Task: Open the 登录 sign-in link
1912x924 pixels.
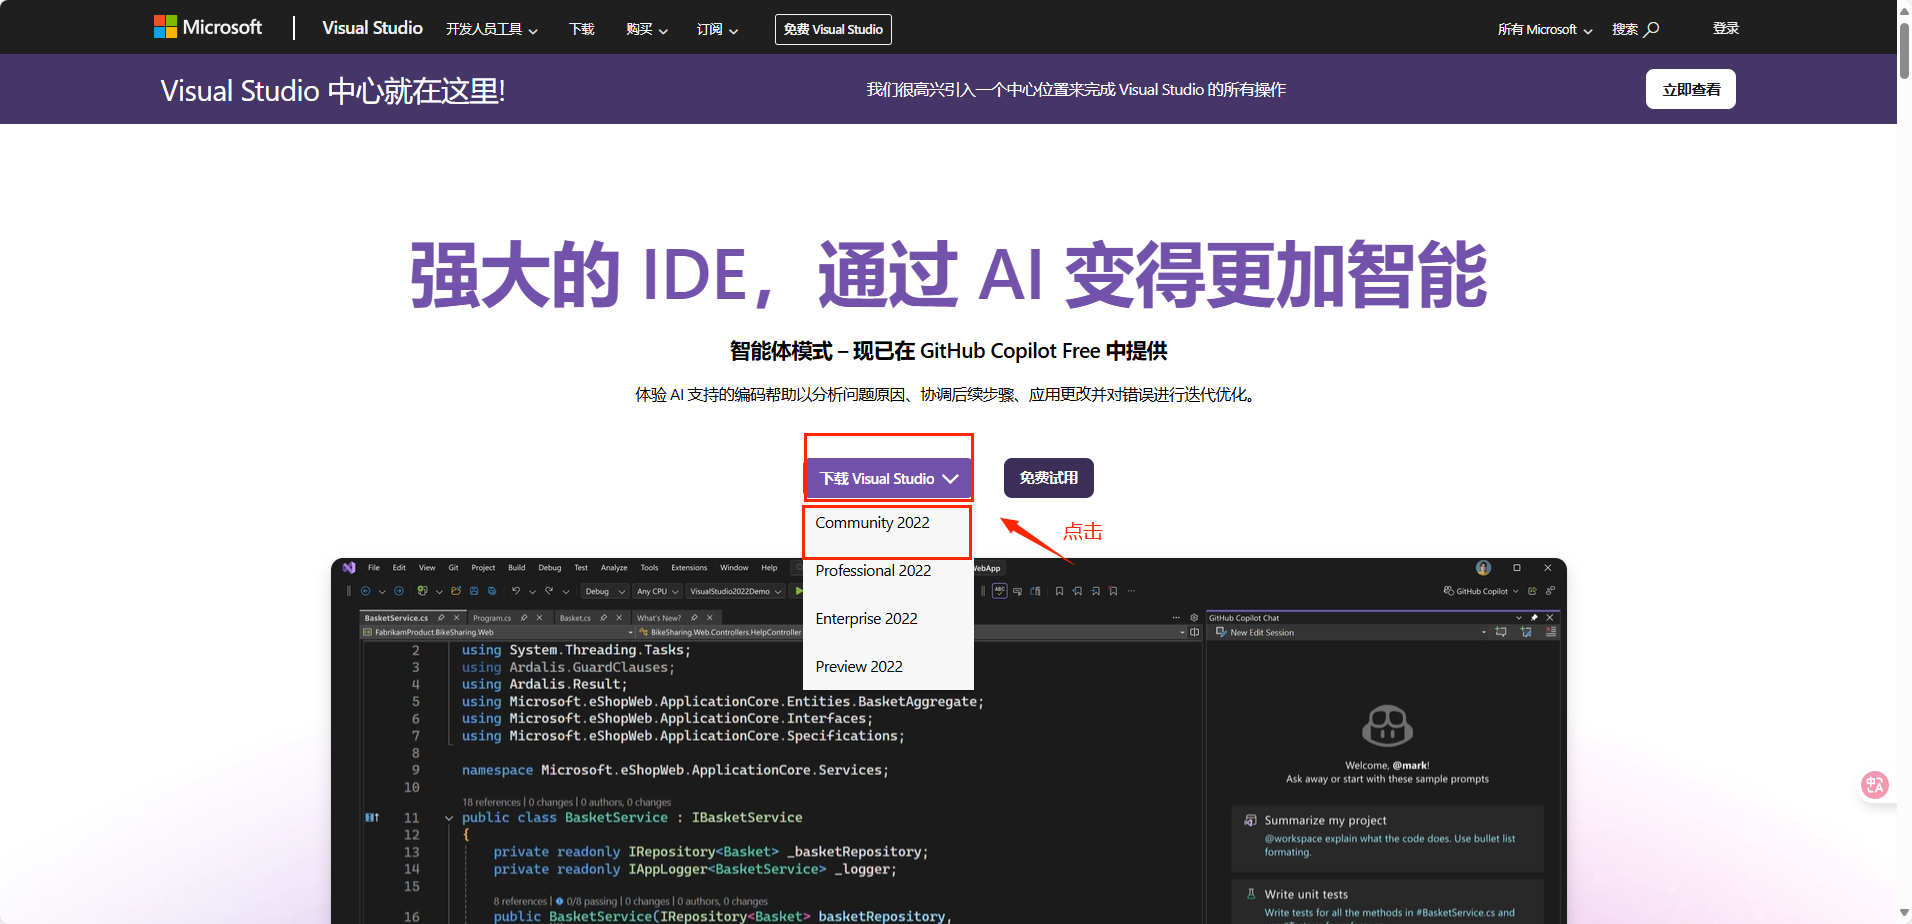Action: [1725, 28]
